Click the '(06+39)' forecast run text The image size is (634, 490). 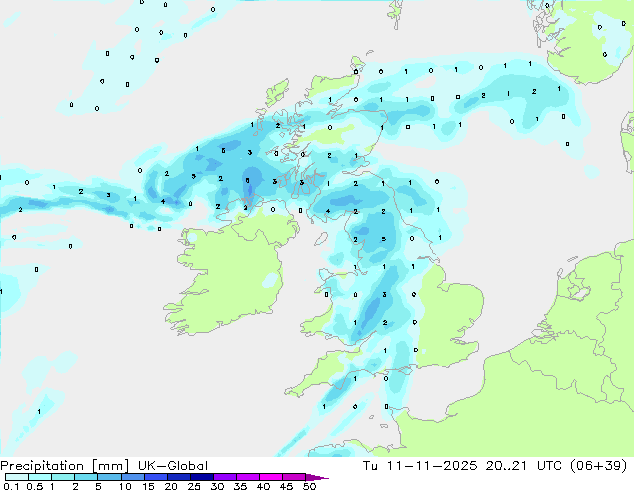[x=598, y=466]
